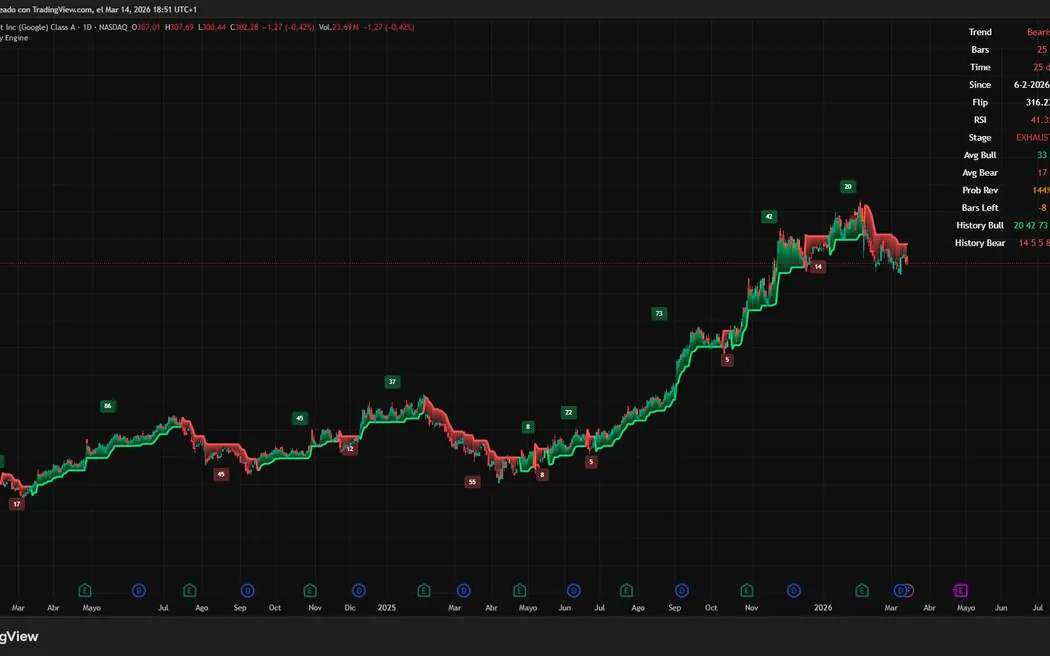Select the green 86 bull-run label
1050x656 pixels.
click(x=108, y=406)
